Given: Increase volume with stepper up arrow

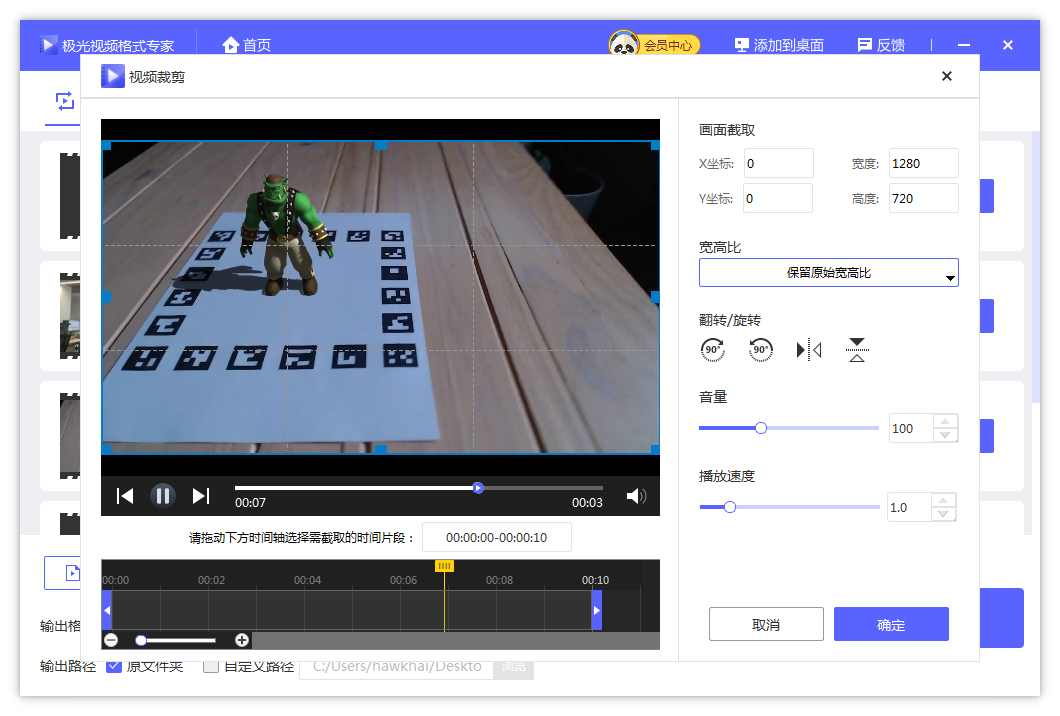Looking at the screenshot, I should [x=945, y=422].
